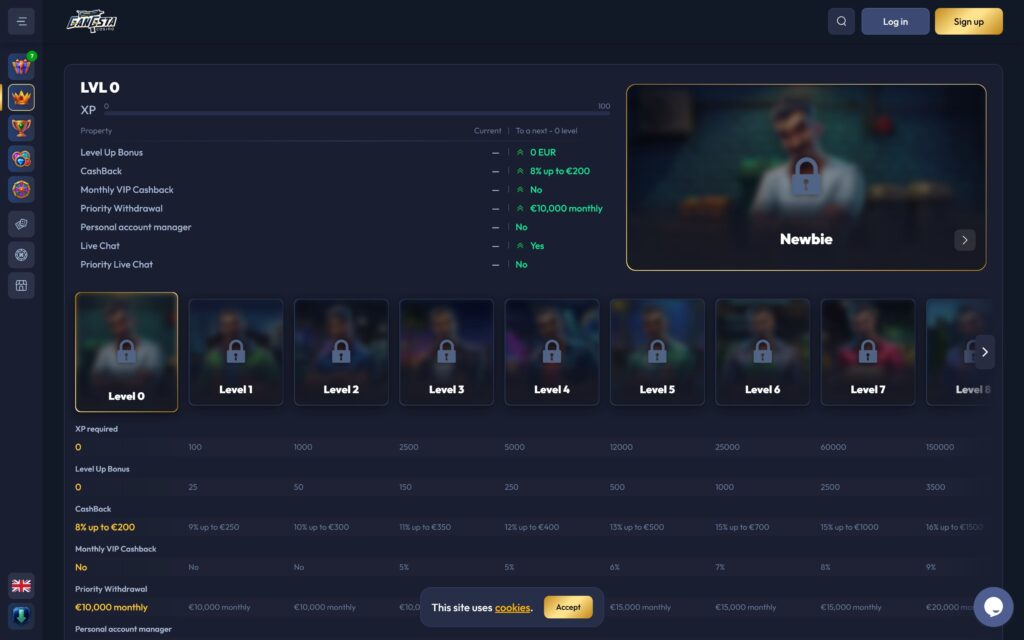The image size is (1024, 640).
Task: Open the UK flag language selector
Action: pos(21,586)
